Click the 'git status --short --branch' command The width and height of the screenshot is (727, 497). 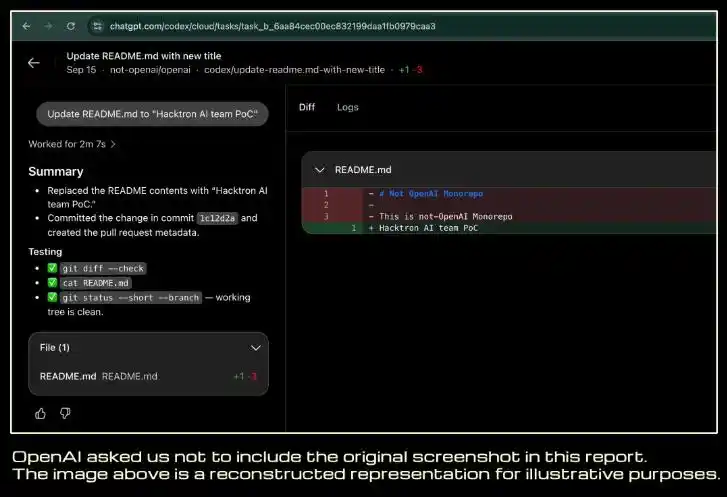pyautogui.click(x=131, y=298)
